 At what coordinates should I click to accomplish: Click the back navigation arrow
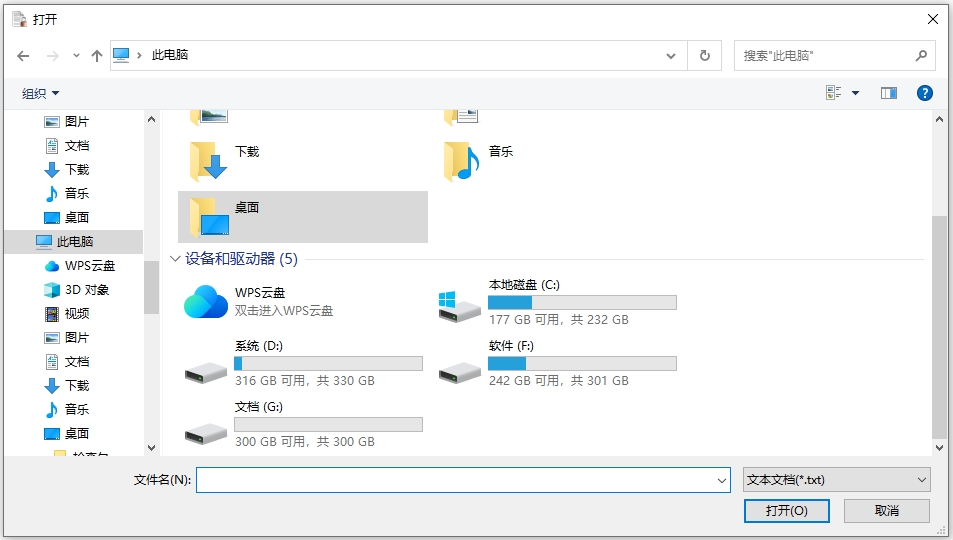[x=23, y=56]
